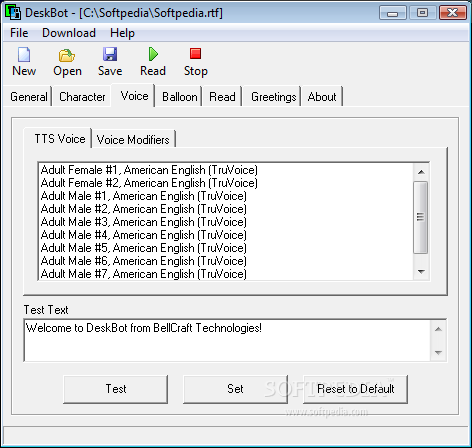Minimize the DeskBot window
472x448 pixels.
click(393, 13)
